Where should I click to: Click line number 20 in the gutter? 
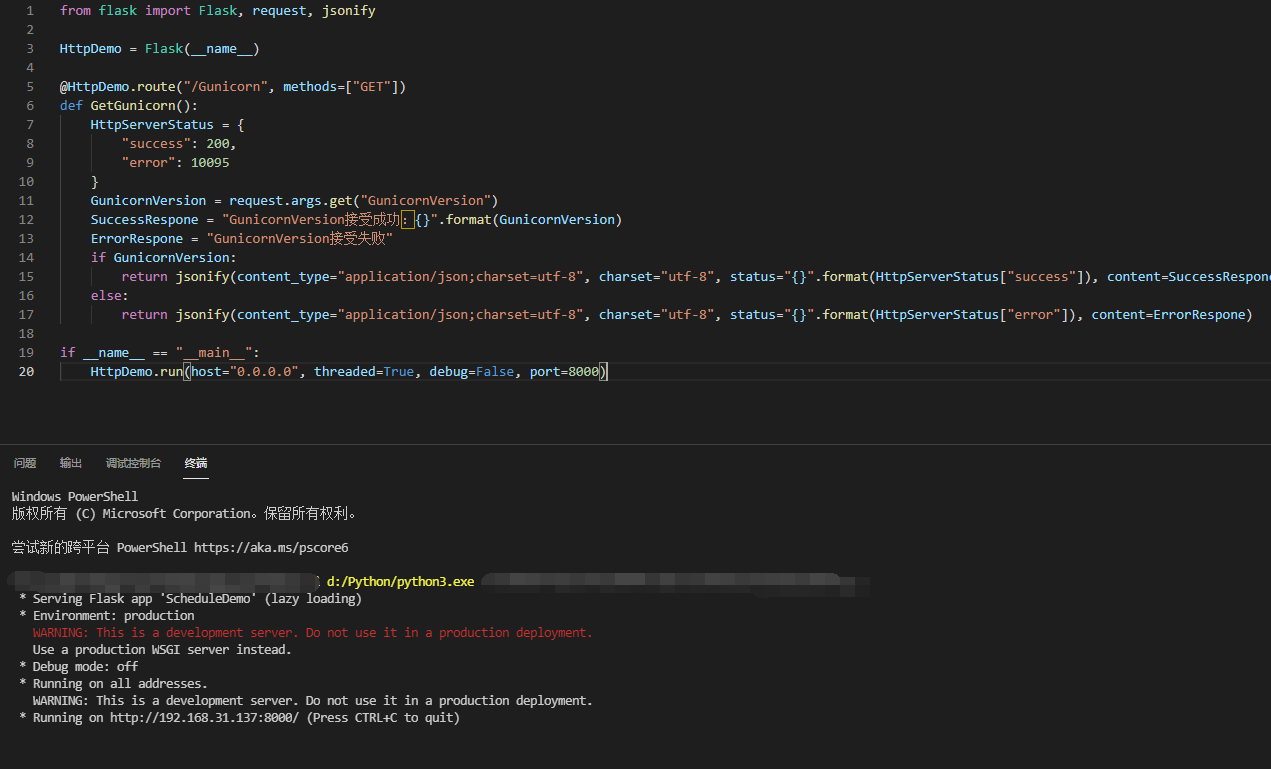click(x=26, y=371)
